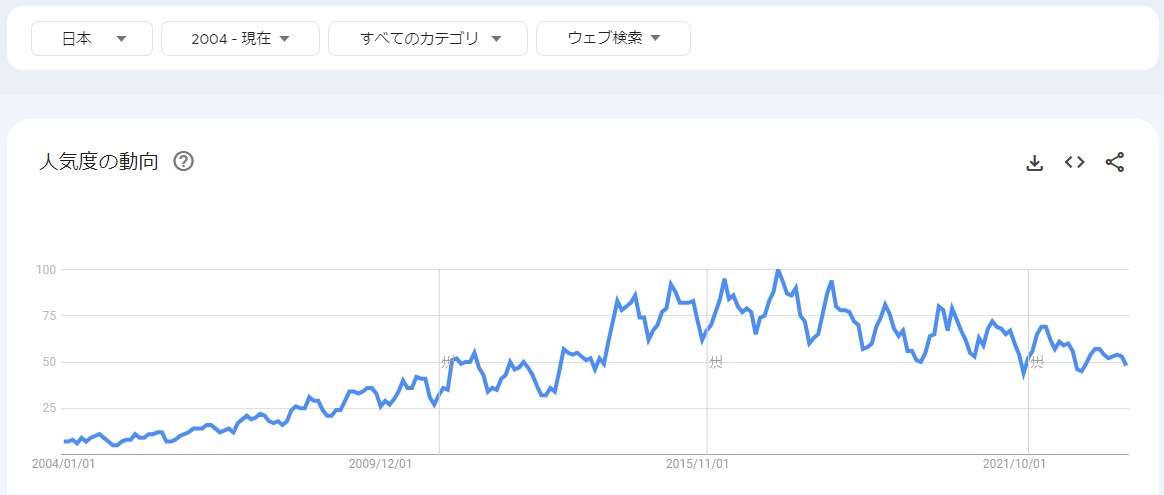
Task: Click the note marker near 2009/12/01 gridline
Action: click(447, 362)
